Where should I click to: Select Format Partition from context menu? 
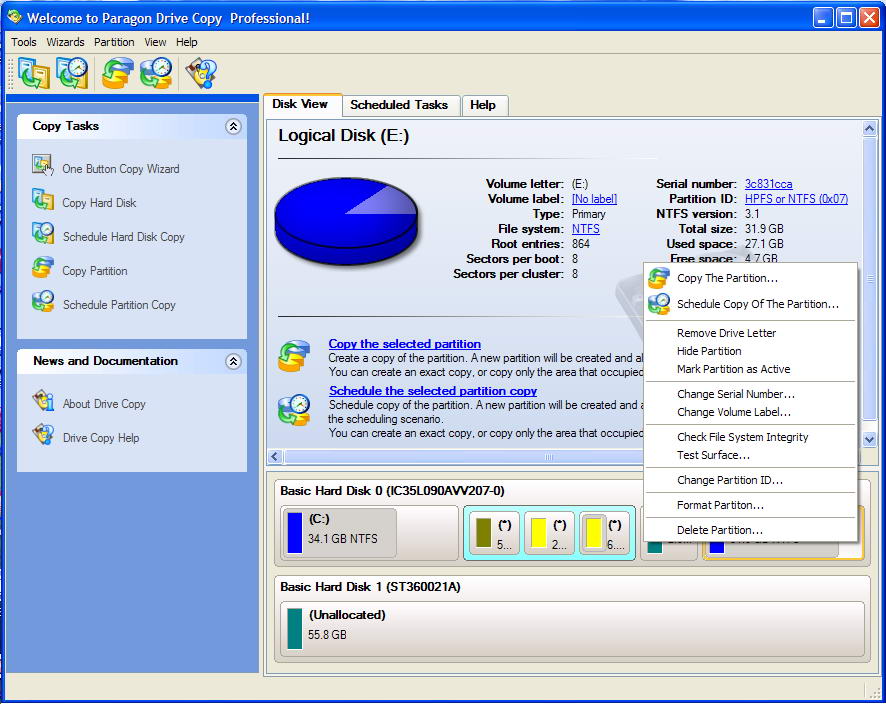720,505
